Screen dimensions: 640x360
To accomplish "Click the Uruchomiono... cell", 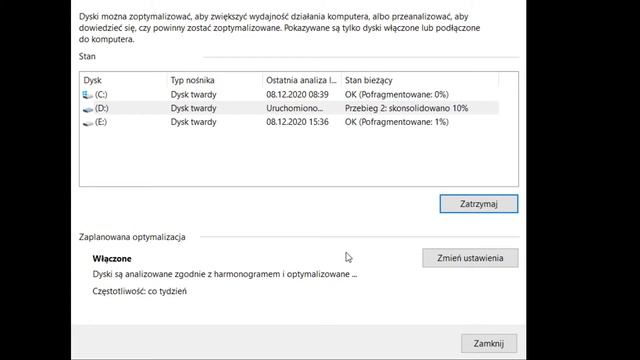I will tap(294, 108).
